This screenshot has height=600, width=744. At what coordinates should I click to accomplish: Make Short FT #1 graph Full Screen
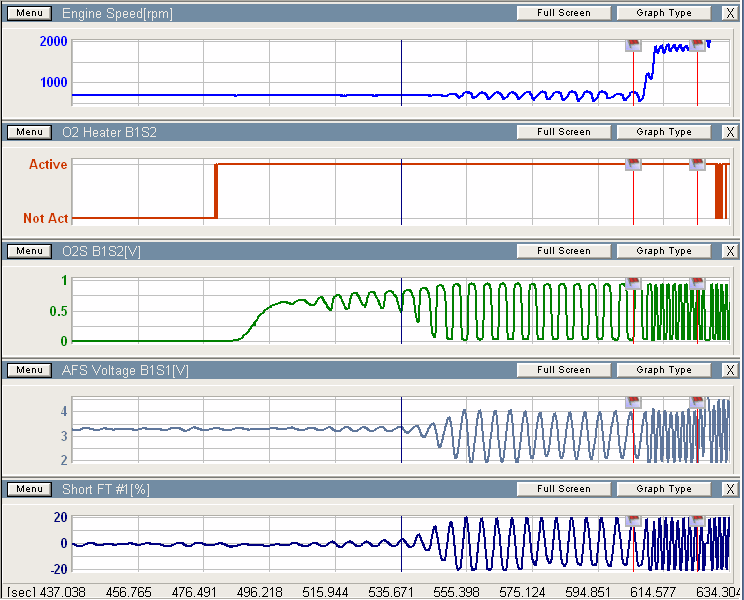click(563, 489)
